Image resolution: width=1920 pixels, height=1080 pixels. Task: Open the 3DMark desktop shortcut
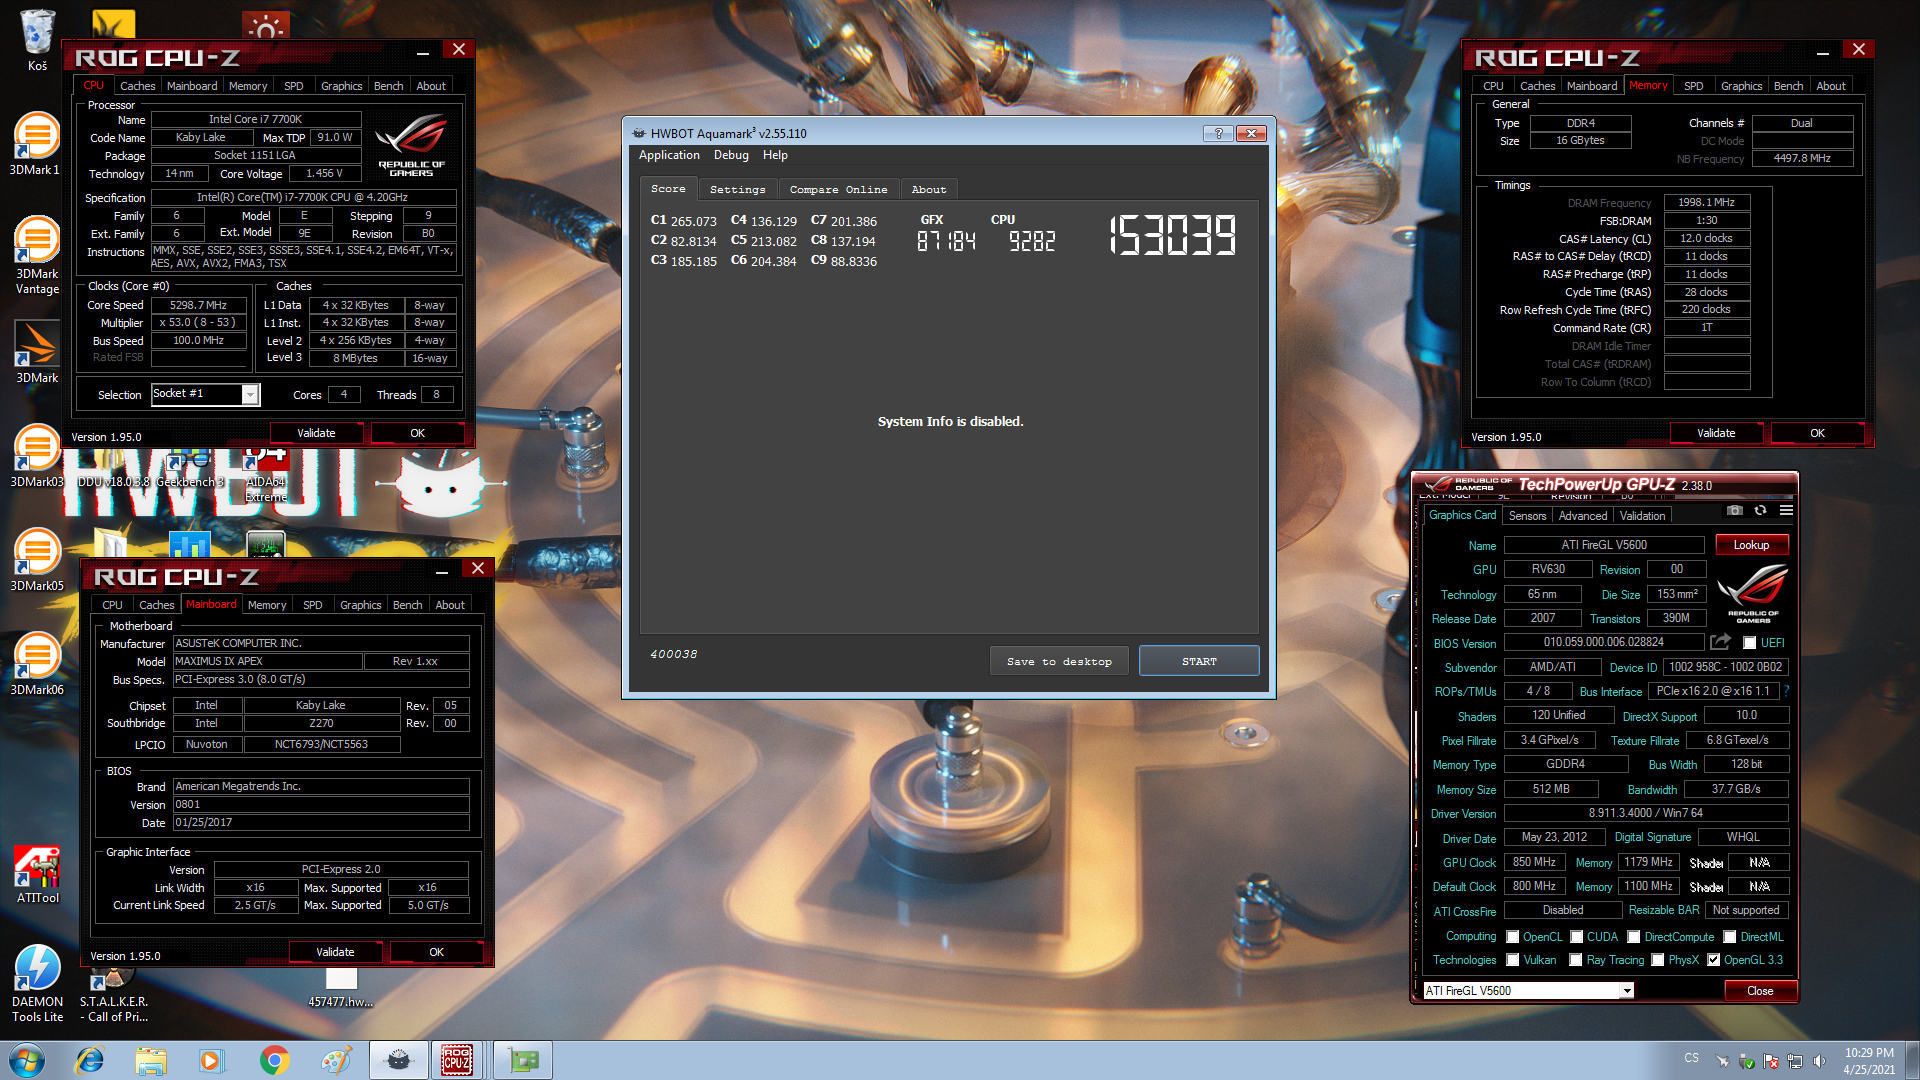coord(37,352)
